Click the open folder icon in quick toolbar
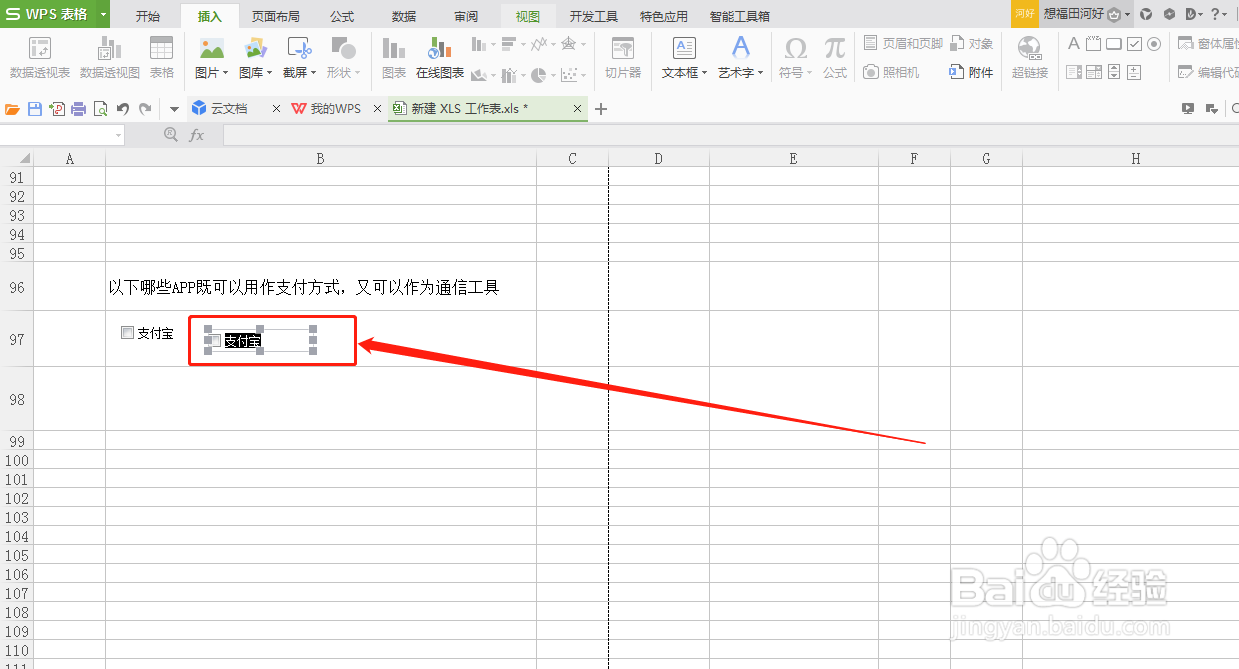Screen dimensions: 1239x669 [x=13, y=109]
